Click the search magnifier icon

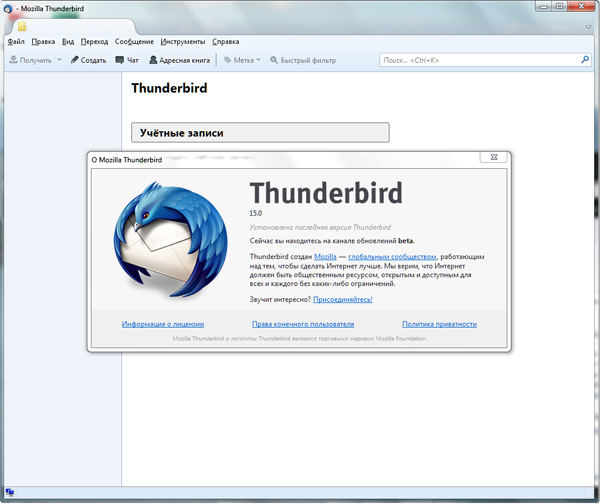[584, 60]
